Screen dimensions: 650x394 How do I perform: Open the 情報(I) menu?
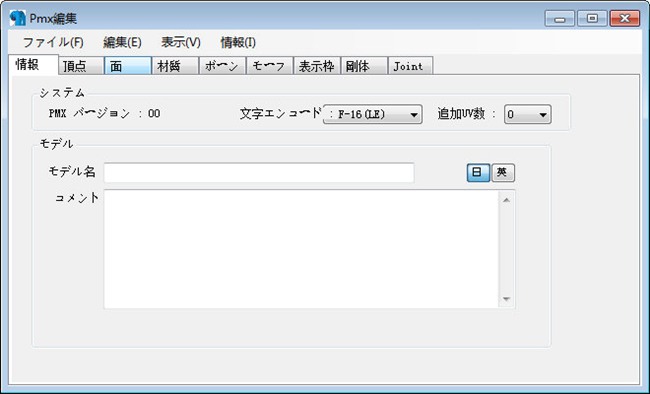tap(238, 42)
